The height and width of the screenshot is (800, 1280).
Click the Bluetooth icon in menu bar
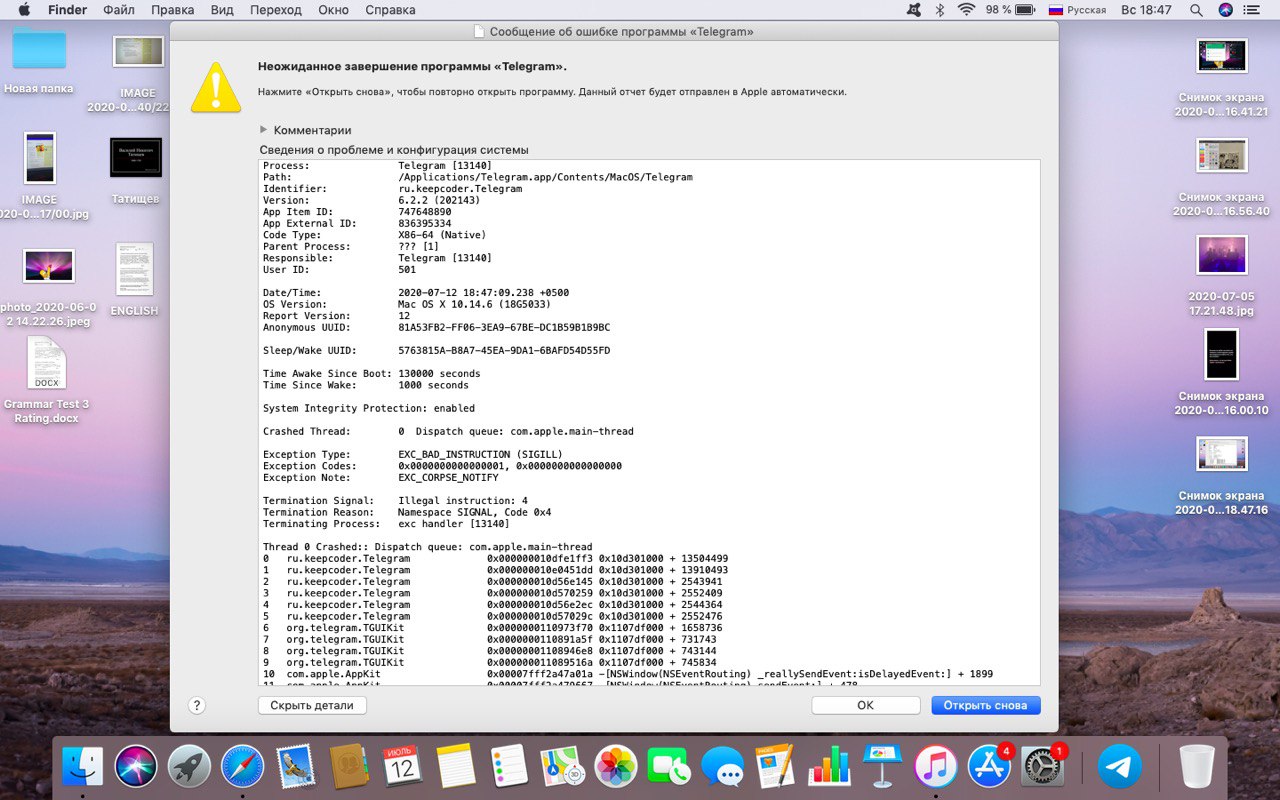point(940,10)
